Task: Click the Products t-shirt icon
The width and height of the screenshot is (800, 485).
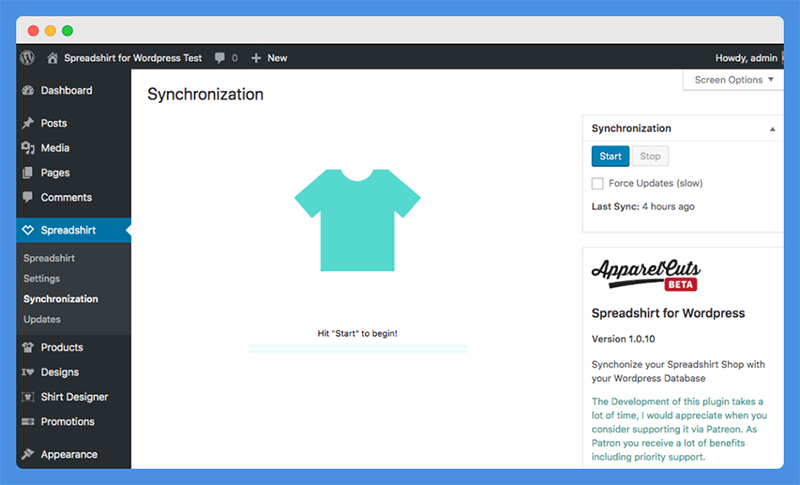Action: tap(28, 347)
